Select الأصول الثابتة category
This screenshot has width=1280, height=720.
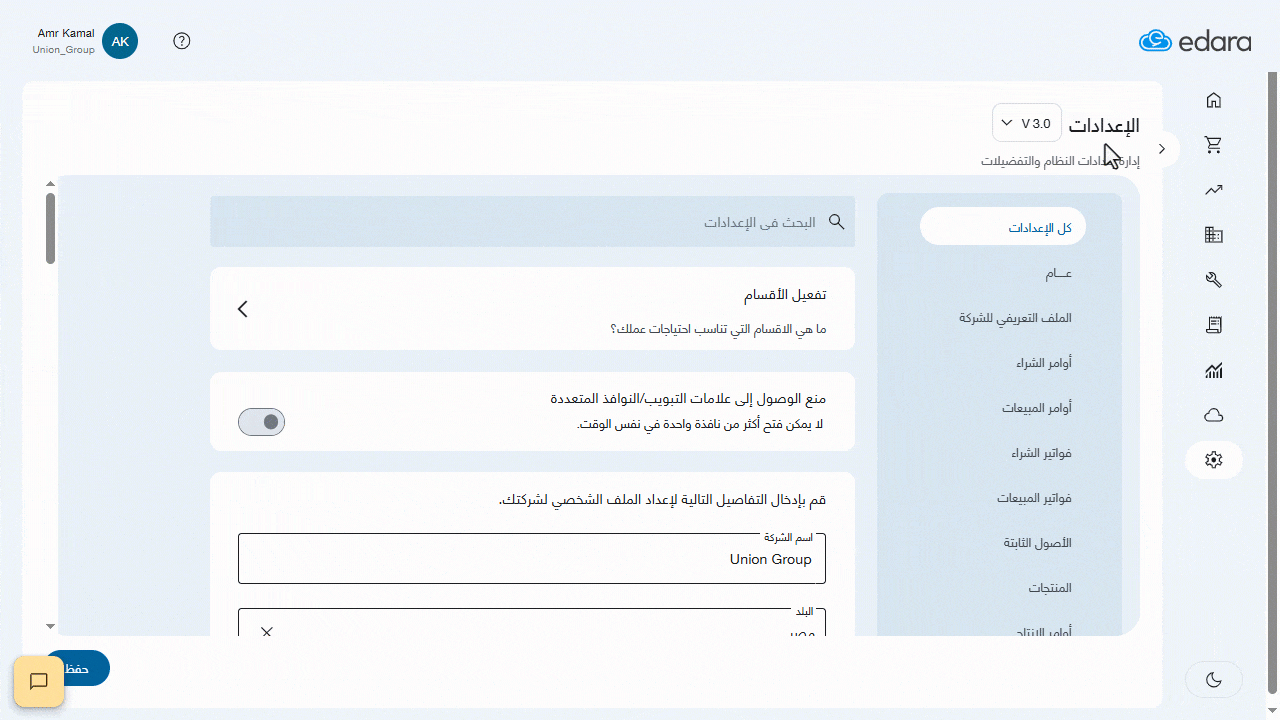pos(1038,543)
